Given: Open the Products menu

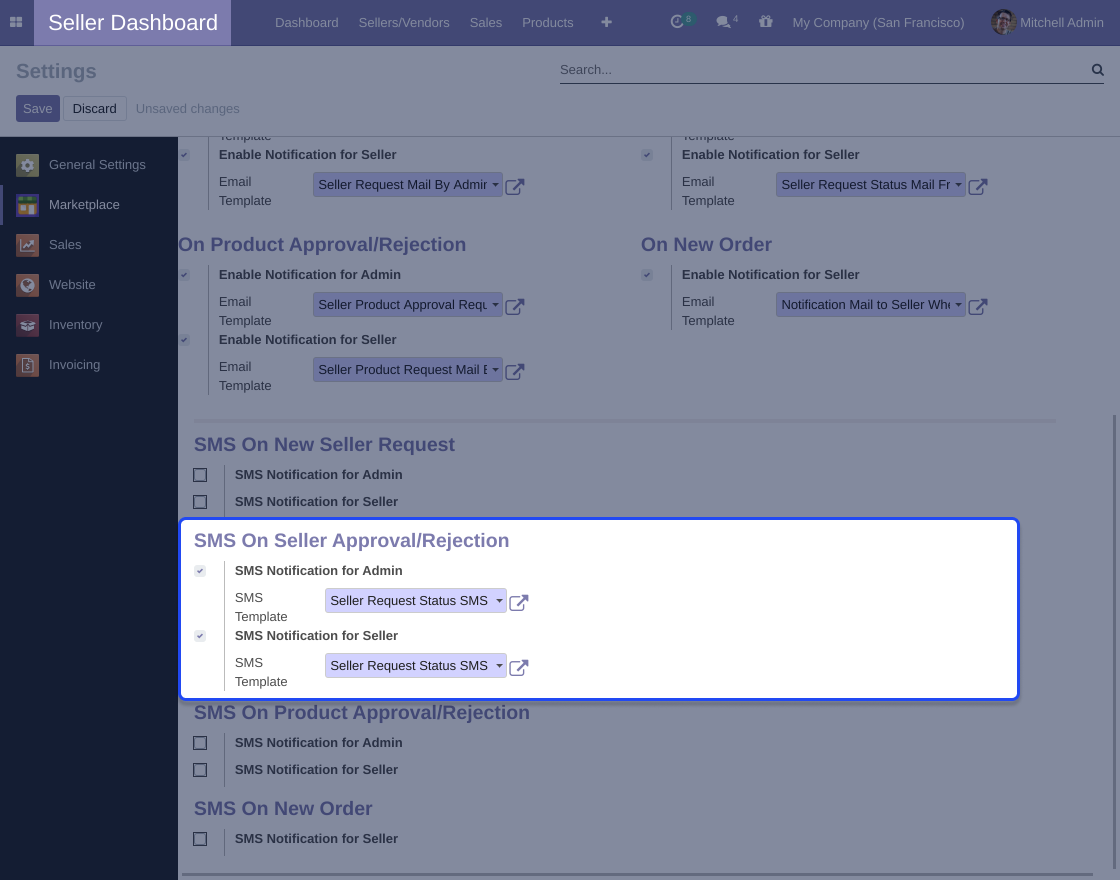Looking at the screenshot, I should [x=547, y=22].
